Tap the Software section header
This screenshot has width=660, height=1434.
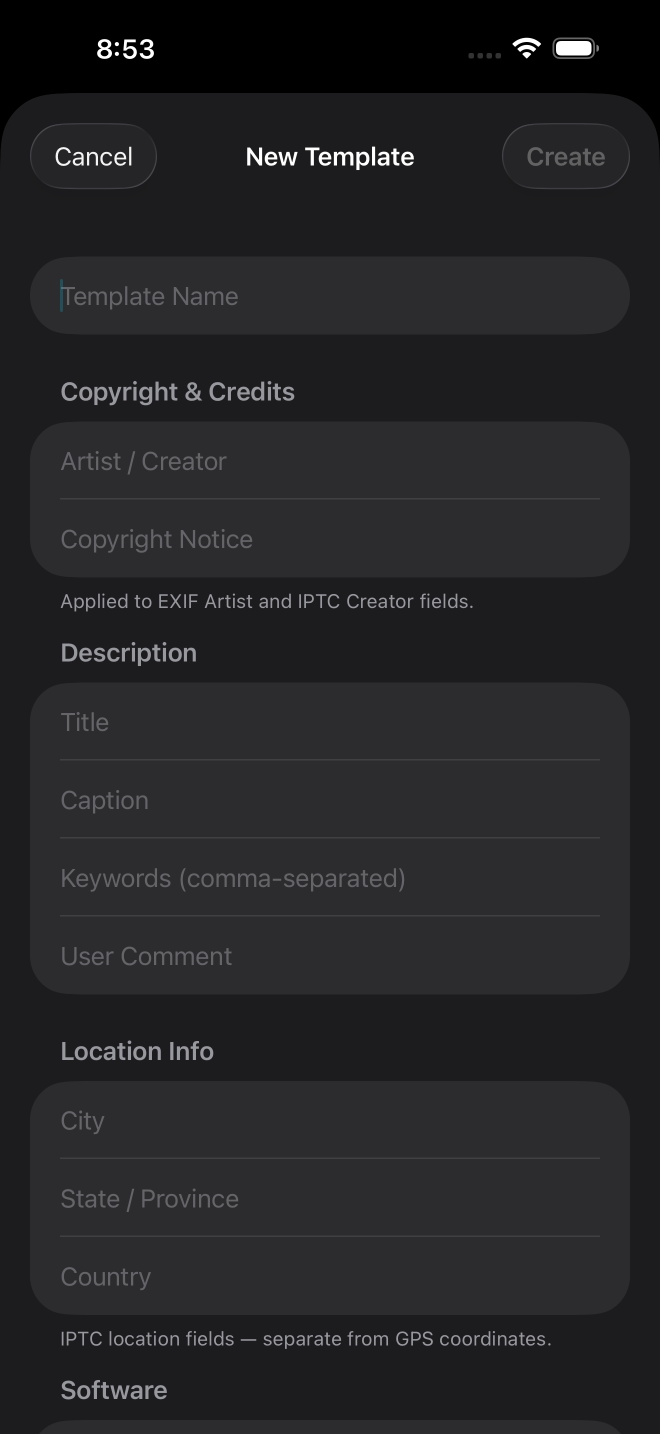pos(113,1390)
